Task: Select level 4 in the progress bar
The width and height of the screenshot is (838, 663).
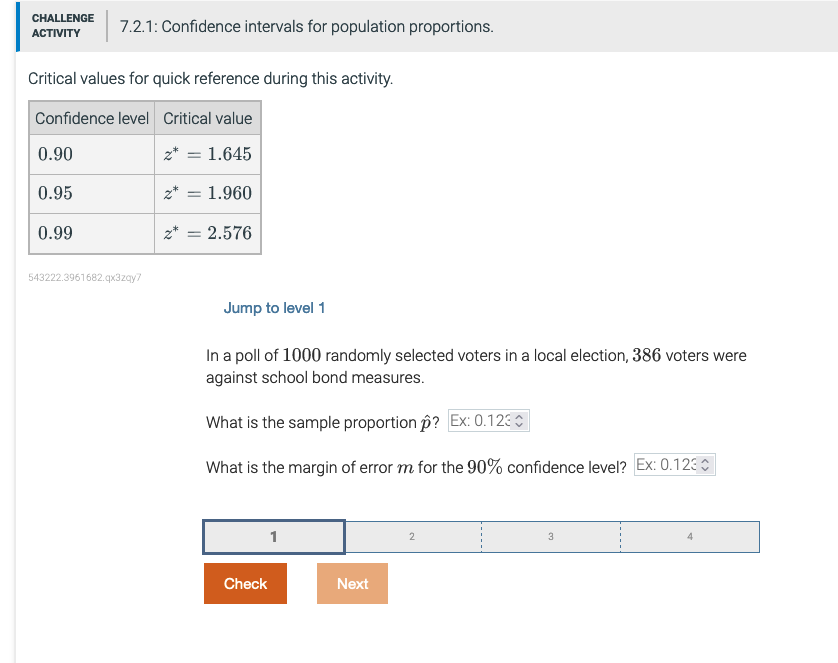Action: 690,536
